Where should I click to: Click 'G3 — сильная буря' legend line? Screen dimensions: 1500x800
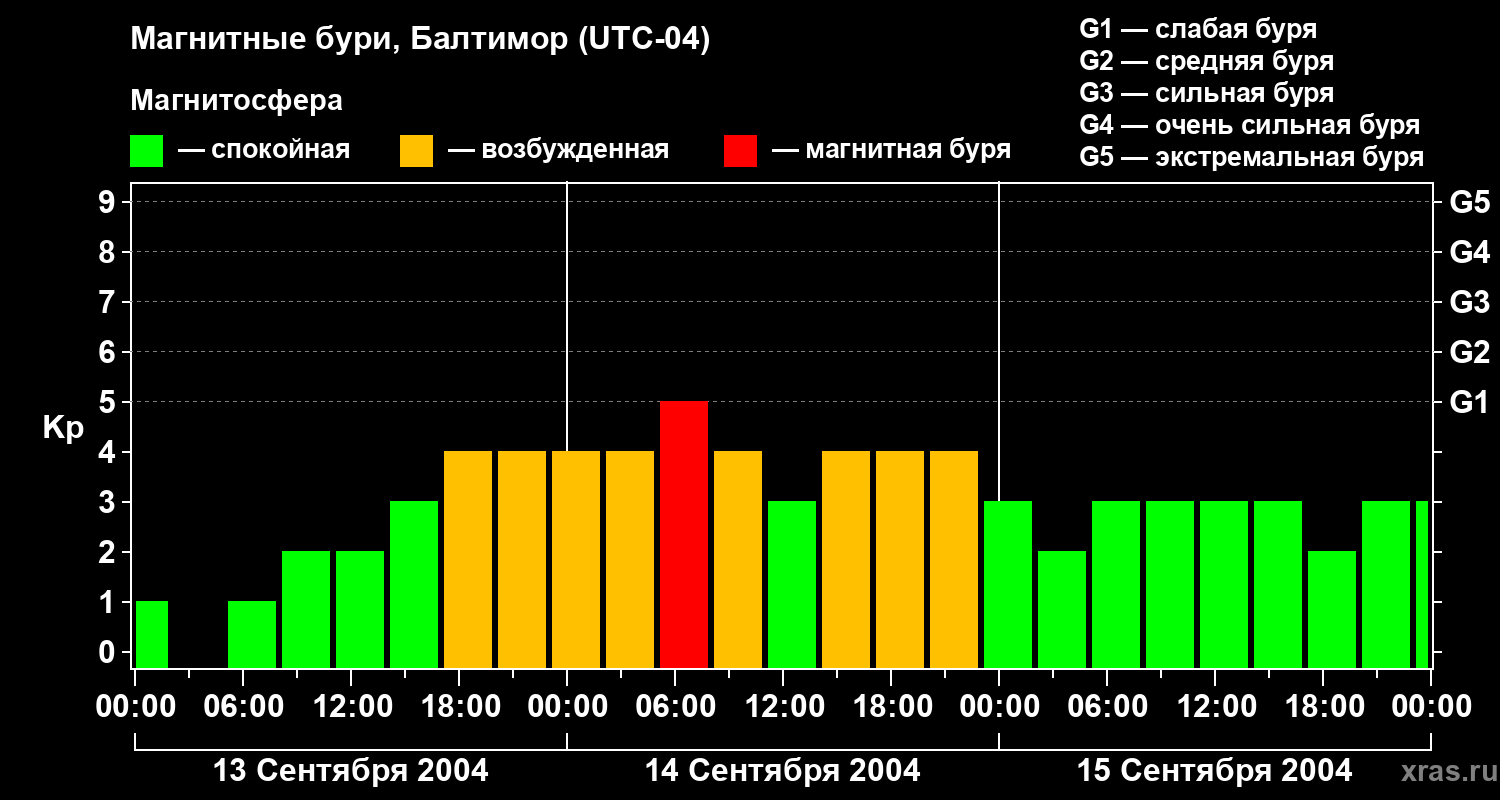pos(1207,93)
